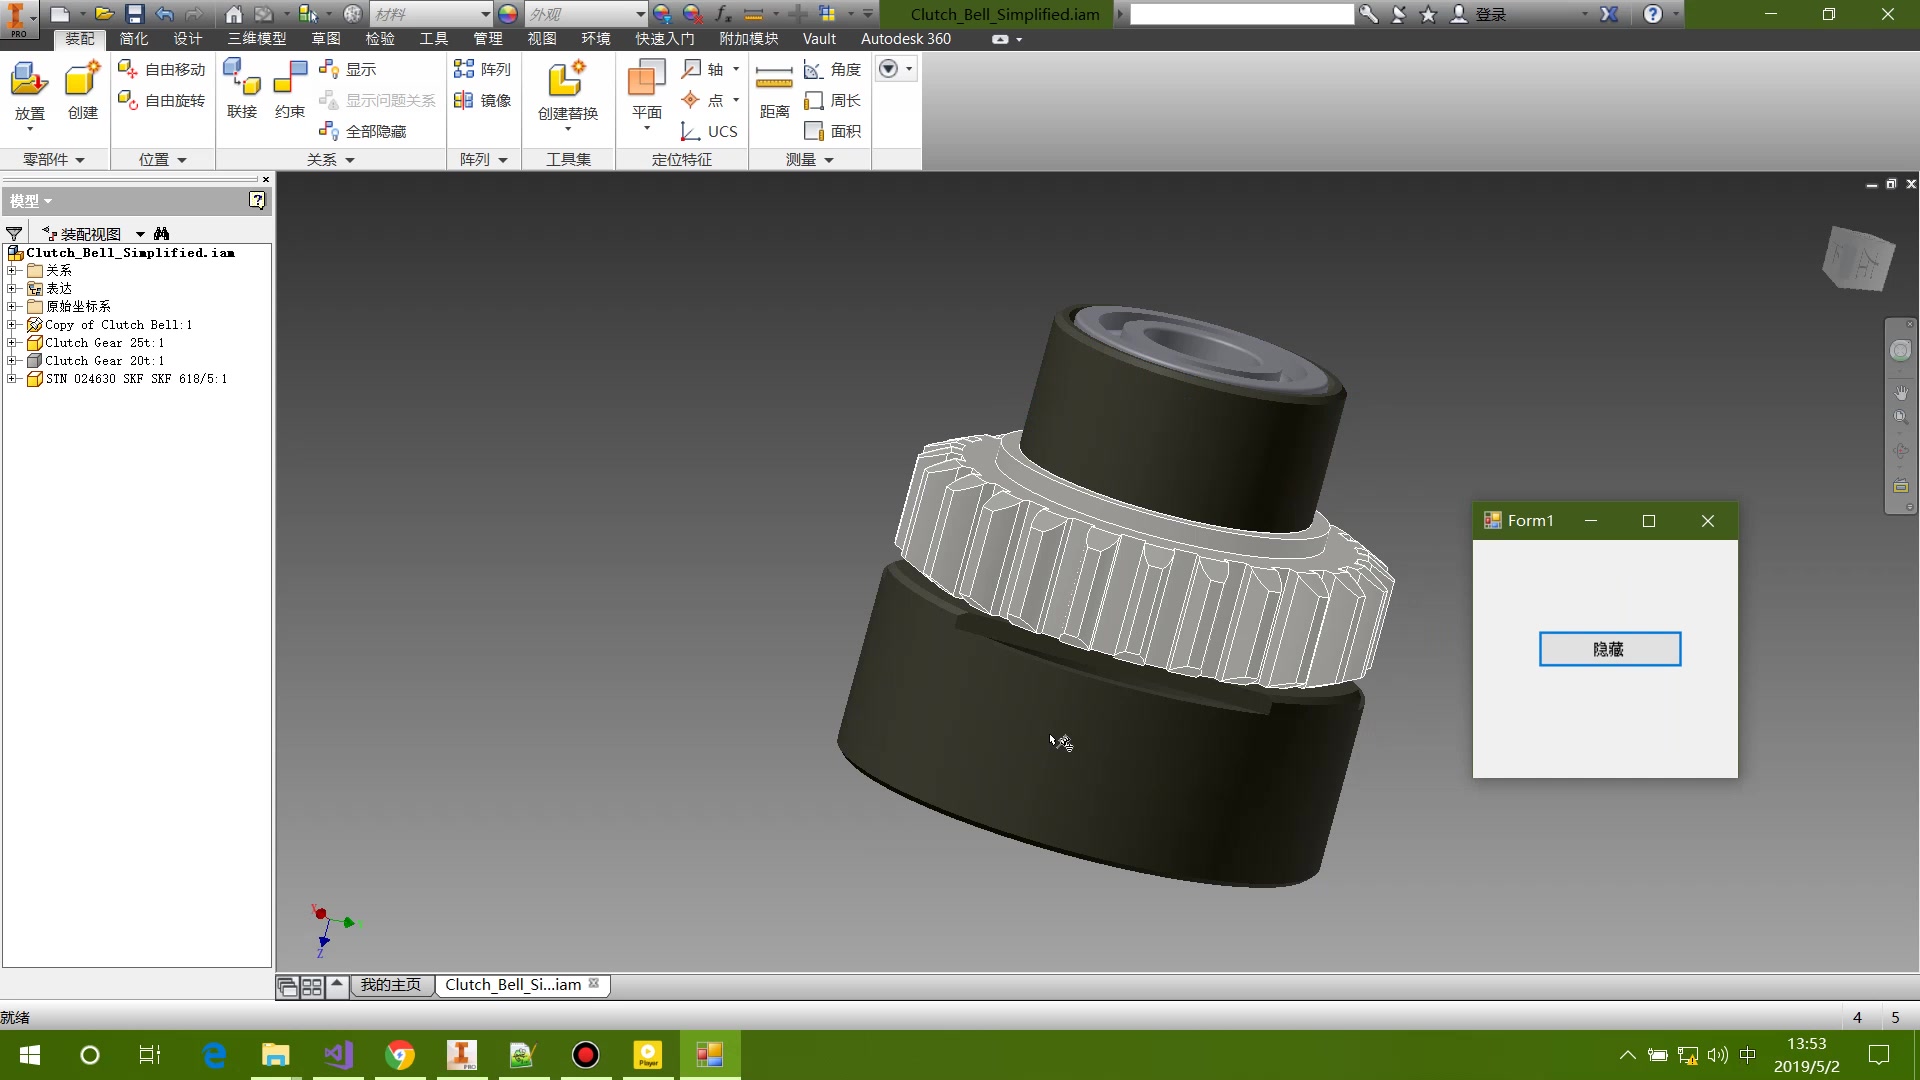Switch to the 3D Model ribbon tab

(256, 38)
